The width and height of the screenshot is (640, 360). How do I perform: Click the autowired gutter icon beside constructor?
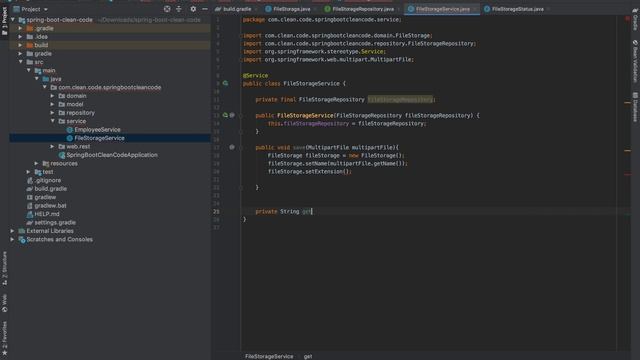(x=225, y=115)
